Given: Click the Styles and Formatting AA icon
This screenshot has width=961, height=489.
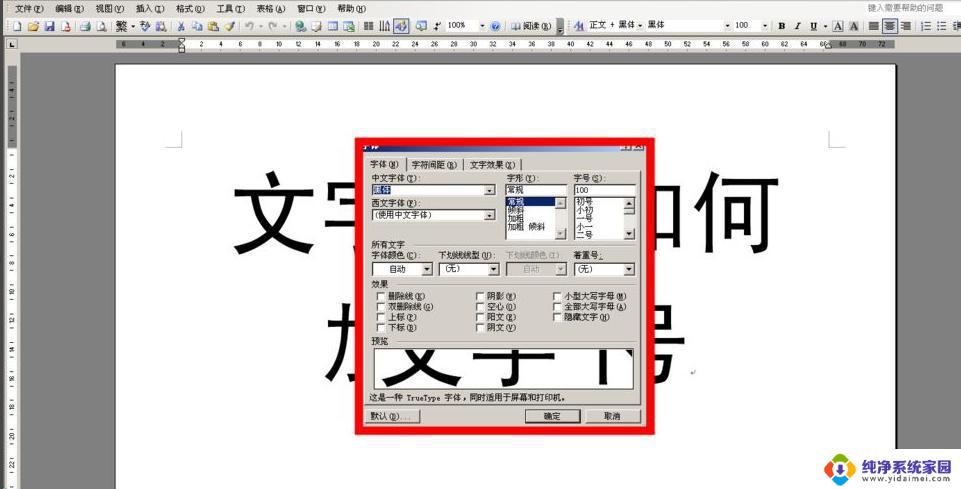Looking at the screenshot, I should (579, 26).
